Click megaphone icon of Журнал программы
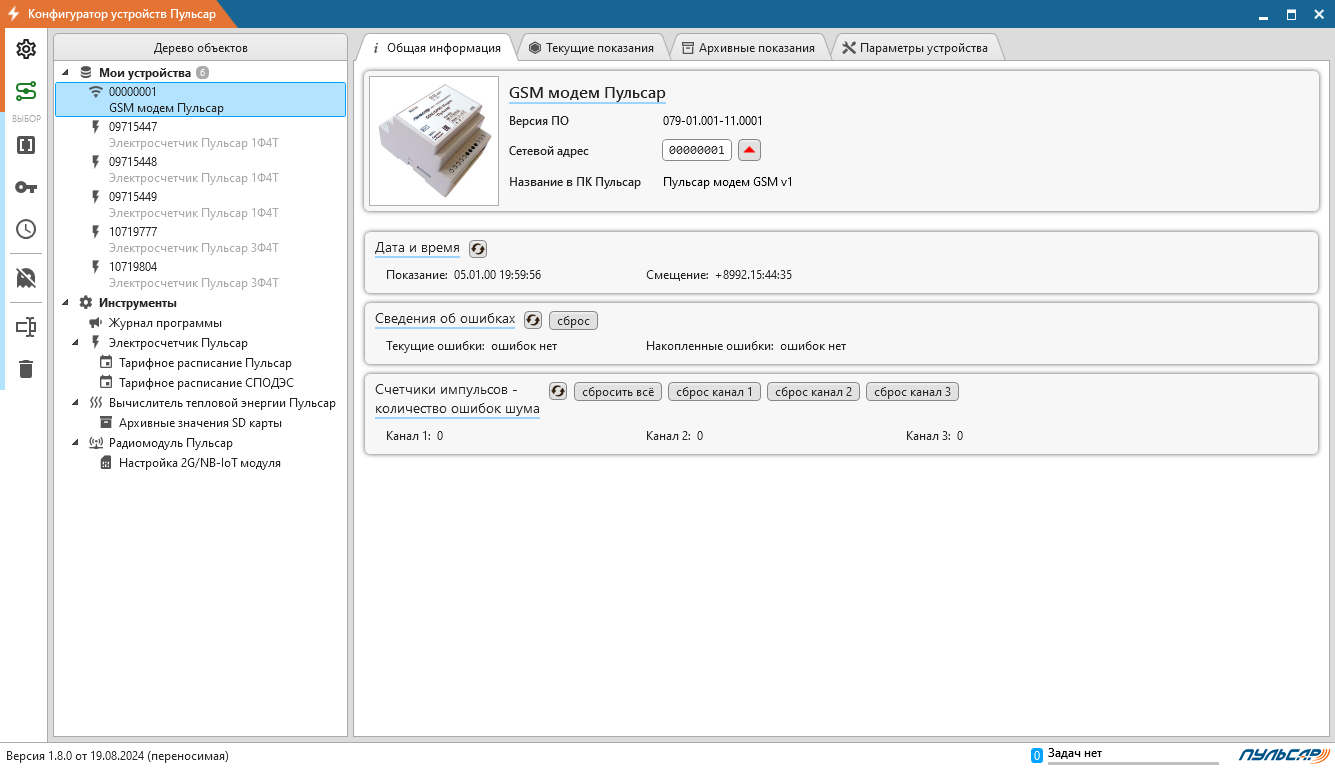Image resolution: width=1335 pixels, height=768 pixels. click(x=96, y=323)
